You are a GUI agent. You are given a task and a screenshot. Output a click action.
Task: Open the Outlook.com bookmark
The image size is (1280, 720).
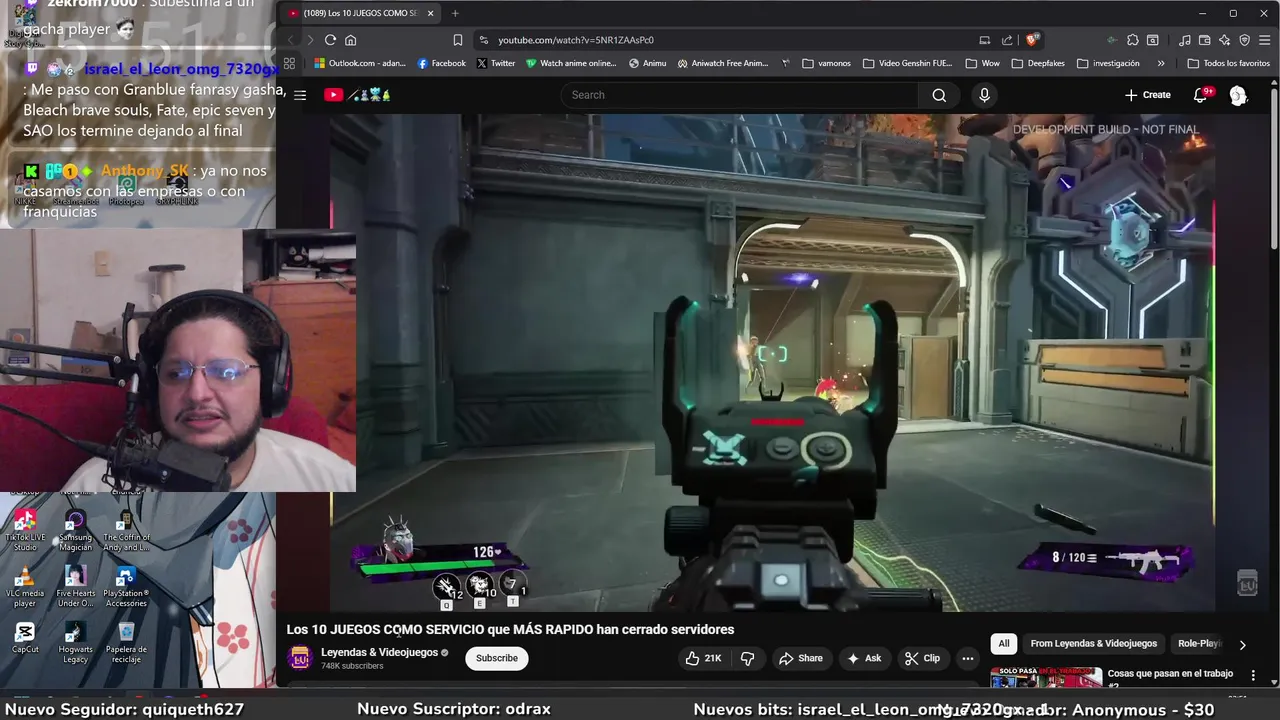(x=360, y=63)
